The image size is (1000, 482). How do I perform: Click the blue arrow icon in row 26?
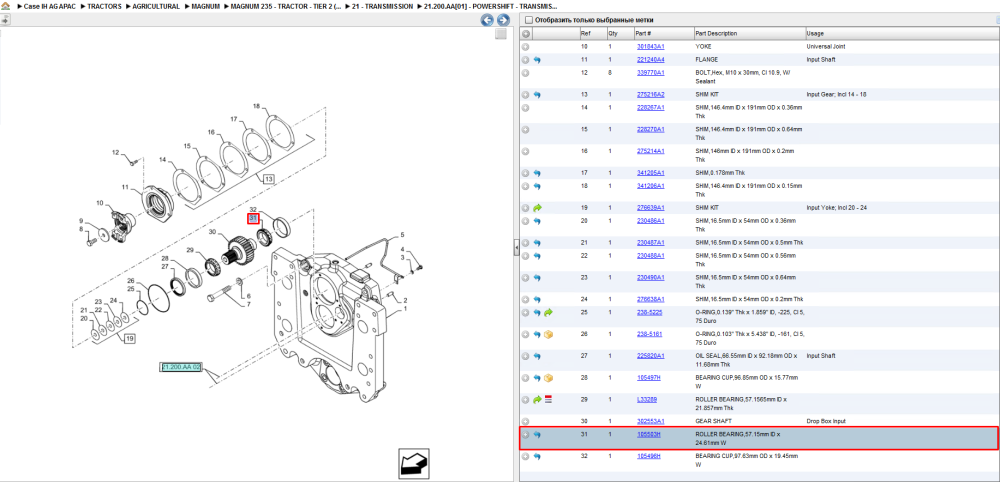coord(537,335)
